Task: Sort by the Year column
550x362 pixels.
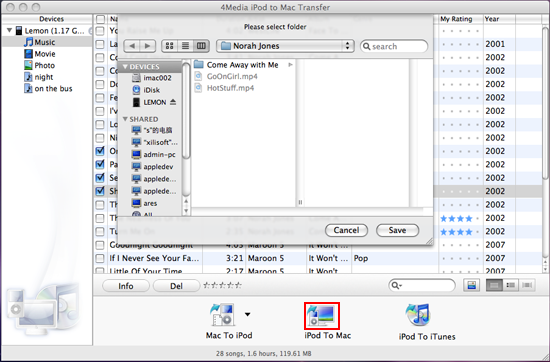Action: click(499, 19)
